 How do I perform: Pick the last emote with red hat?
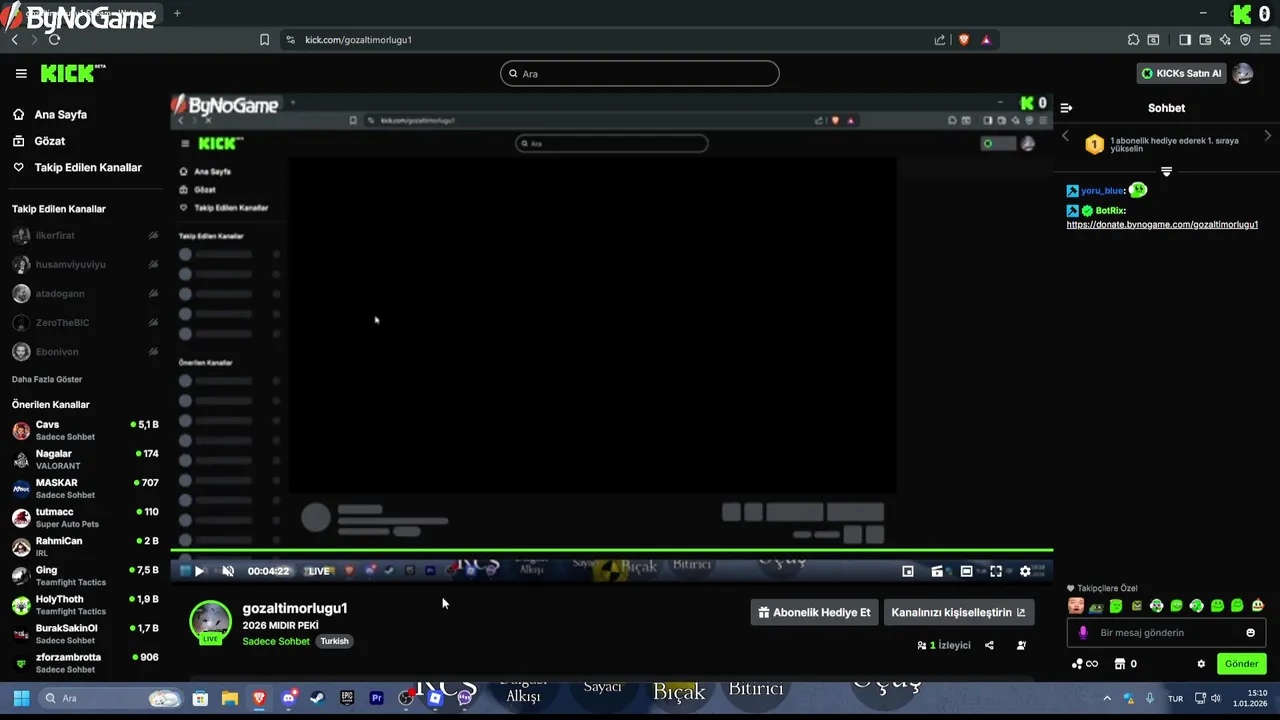(x=1258, y=606)
